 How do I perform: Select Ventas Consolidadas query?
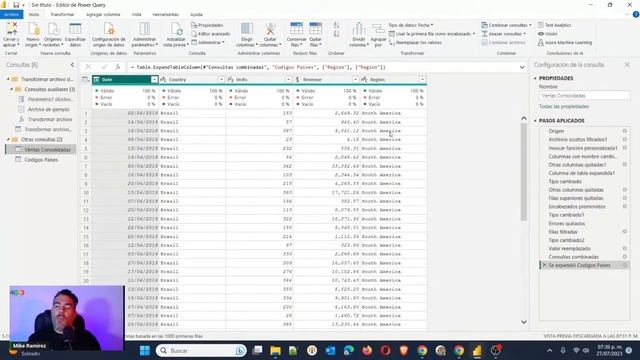tap(42, 149)
